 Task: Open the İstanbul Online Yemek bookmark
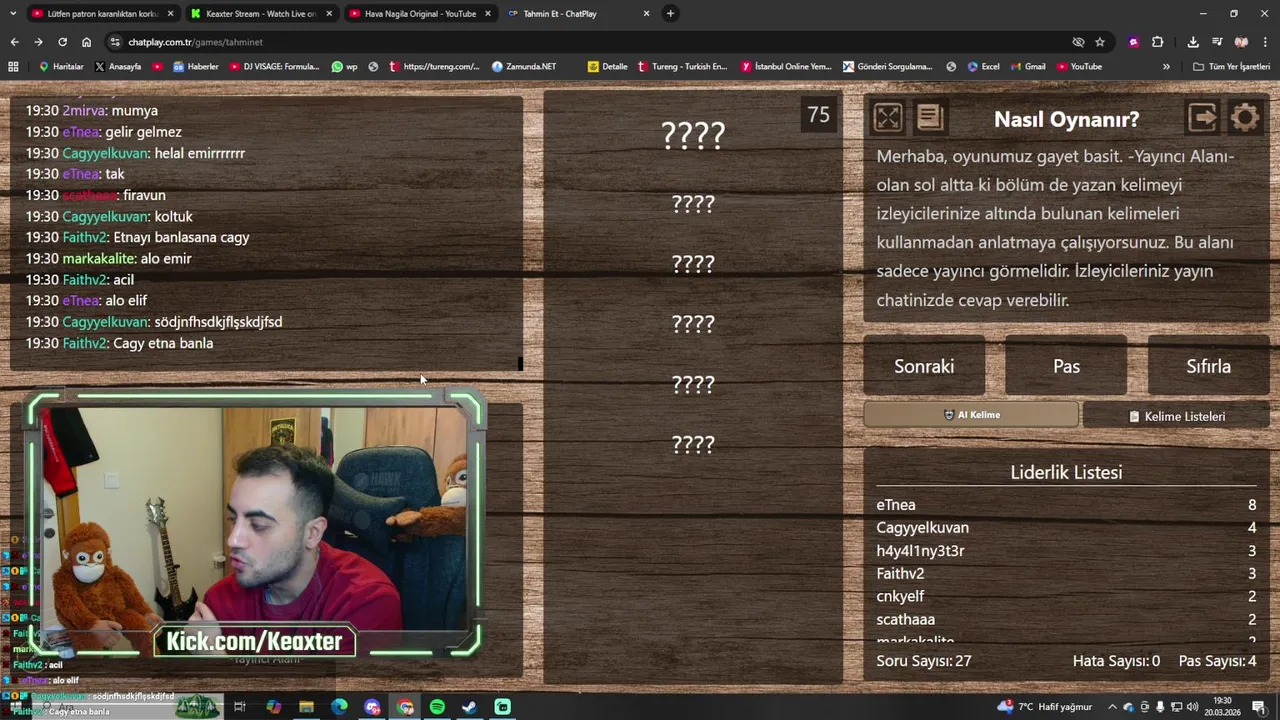click(x=786, y=67)
